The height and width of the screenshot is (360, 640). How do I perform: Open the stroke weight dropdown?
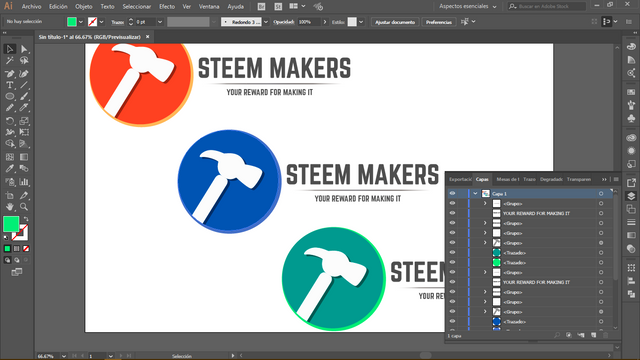tap(160, 22)
